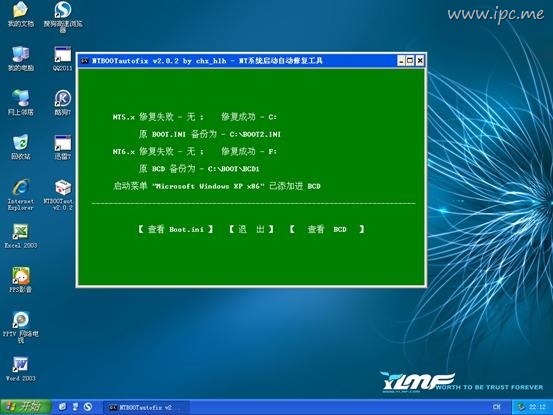553x415 pixels.
Task: Close the NTBOOTautofix window
Action: pyautogui.click(x=420, y=61)
